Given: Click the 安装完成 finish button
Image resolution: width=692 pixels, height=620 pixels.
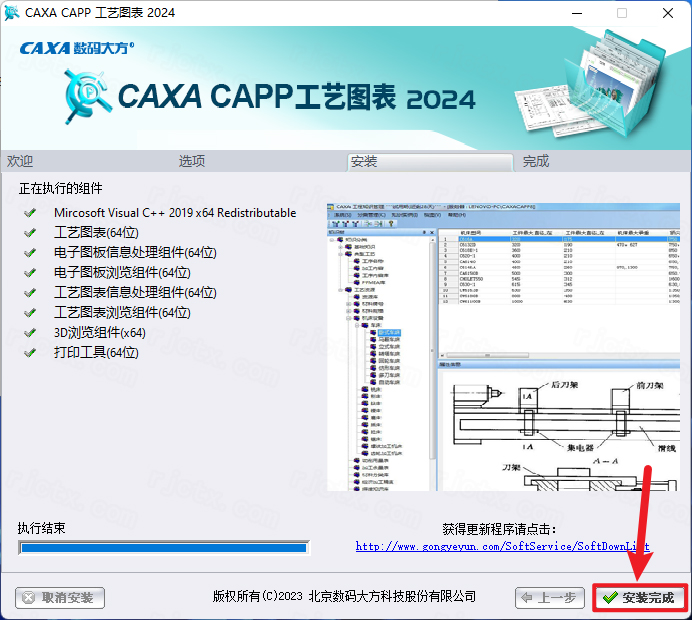Looking at the screenshot, I should click(x=640, y=598).
